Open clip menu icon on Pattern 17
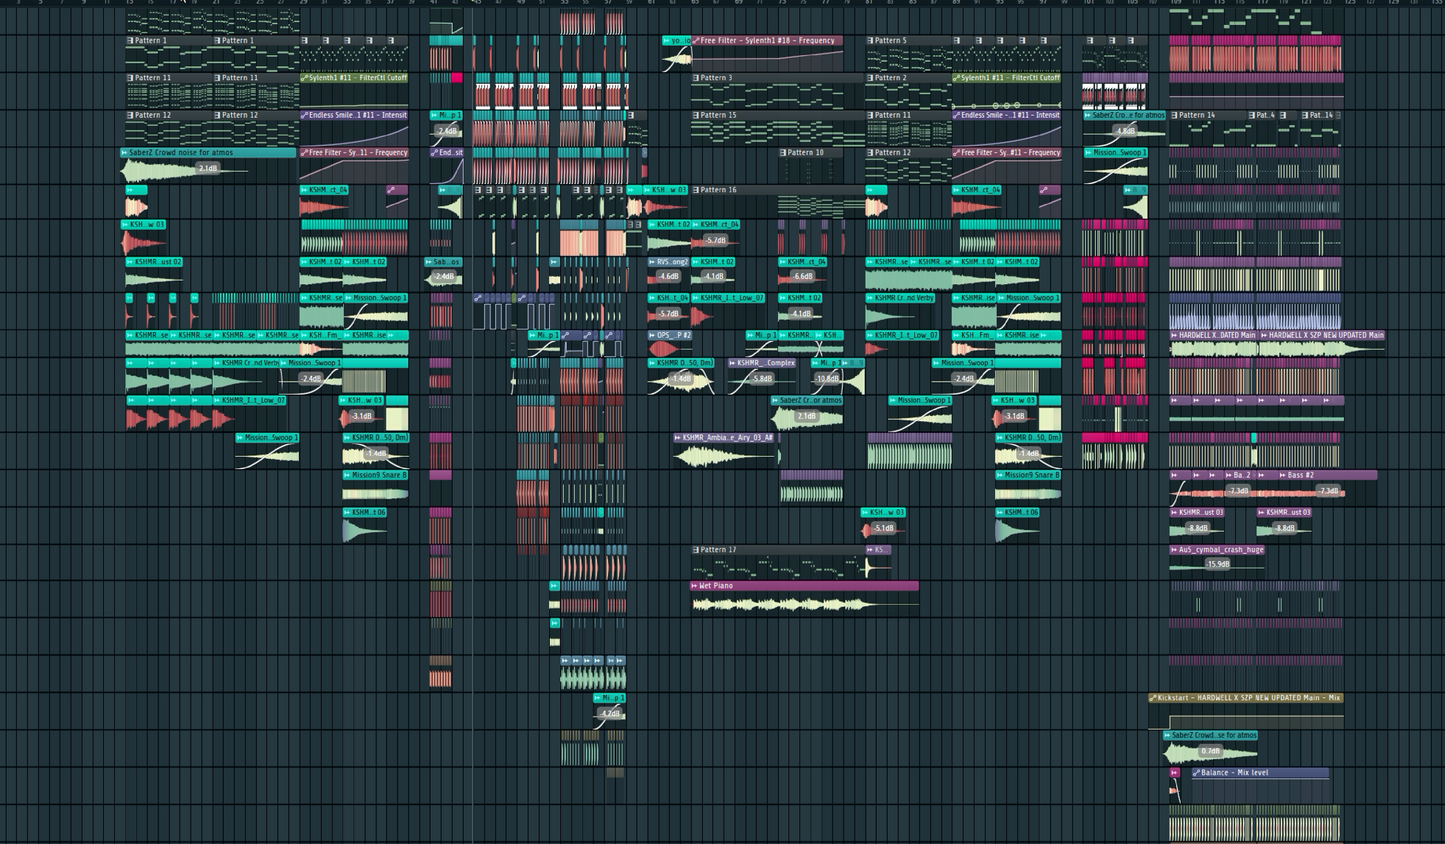This screenshot has width=1445, height=844. [695, 550]
